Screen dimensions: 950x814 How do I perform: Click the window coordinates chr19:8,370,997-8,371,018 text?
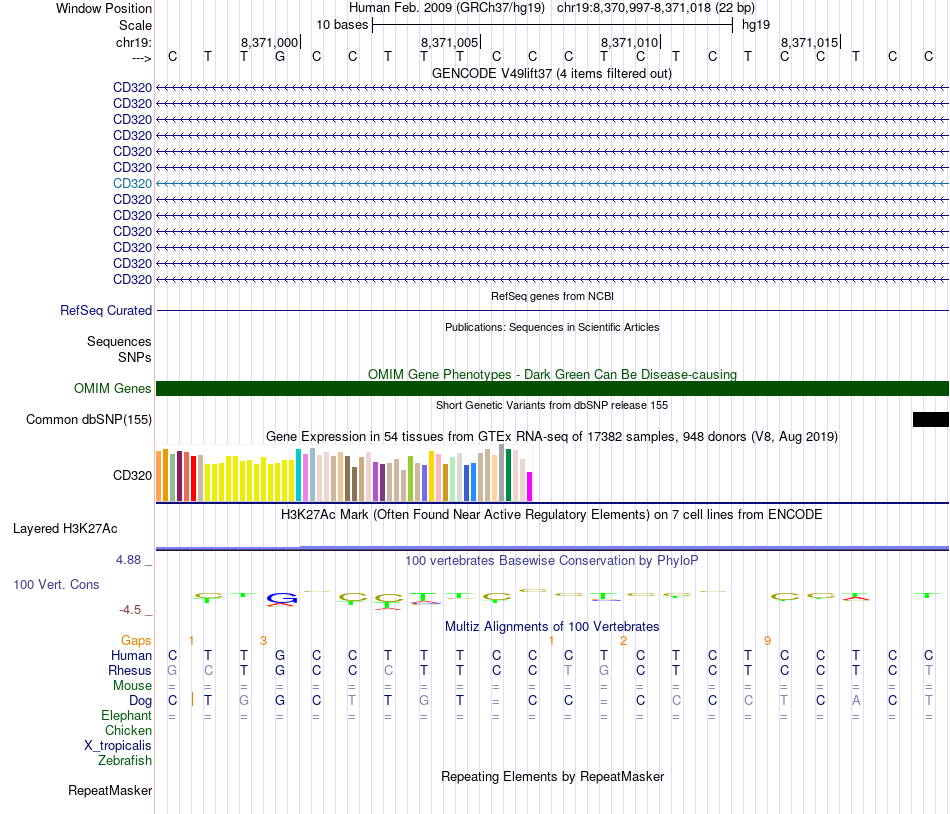tap(656, 8)
